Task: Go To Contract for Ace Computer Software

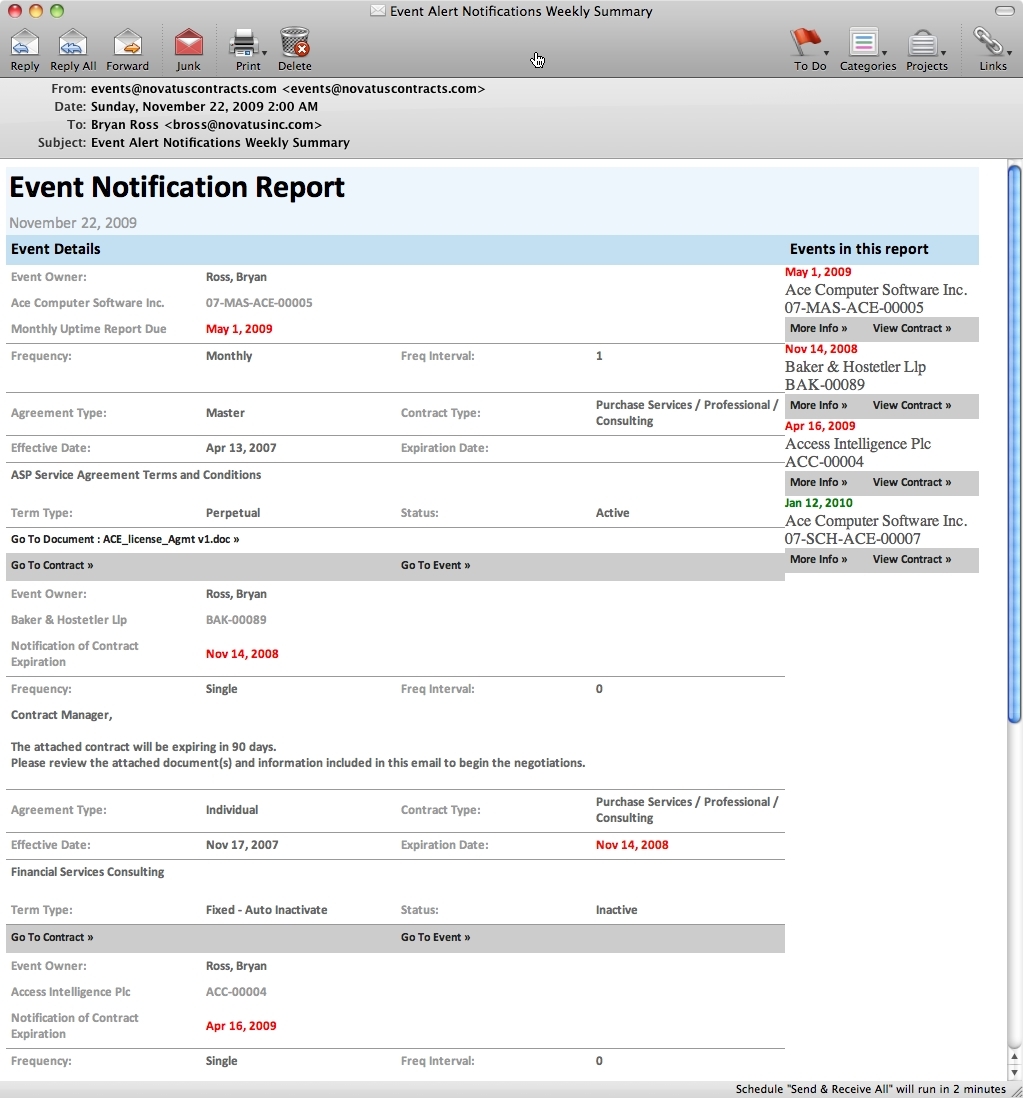Action: click(52, 565)
